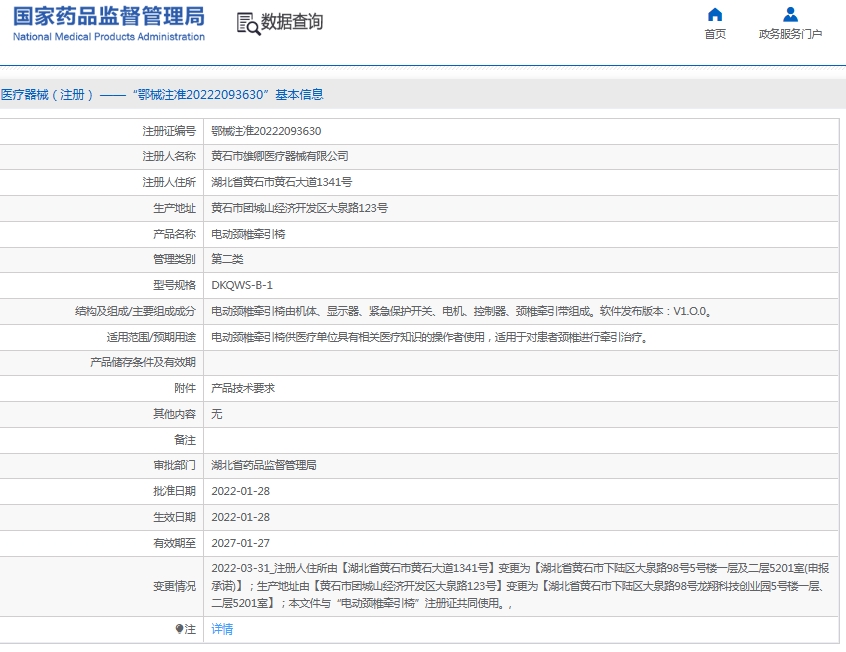
Task: Click the 政务服务门户 text label
Action: (790, 34)
